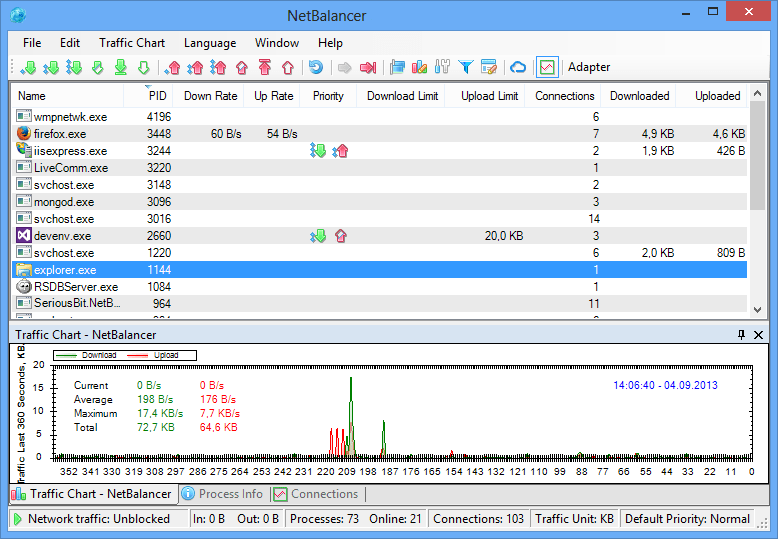Click the blue windows toolbar icon
Viewport: 778px width, 539px height.
click(x=397, y=67)
